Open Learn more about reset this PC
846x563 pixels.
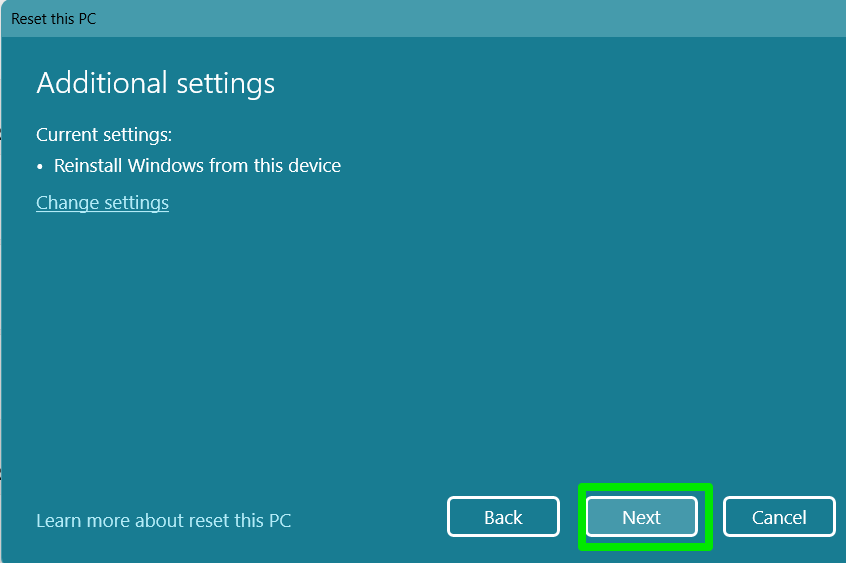(163, 520)
